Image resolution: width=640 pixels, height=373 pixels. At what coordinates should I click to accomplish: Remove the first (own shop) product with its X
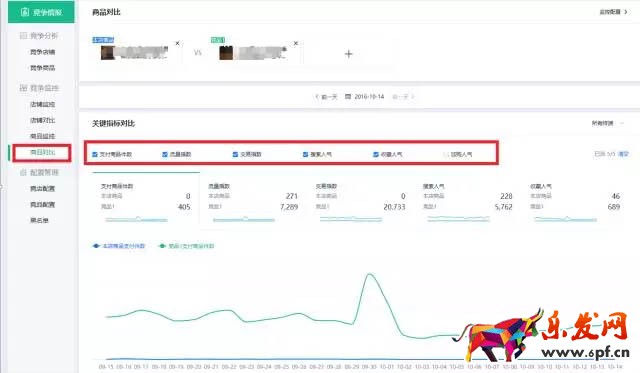[177, 43]
